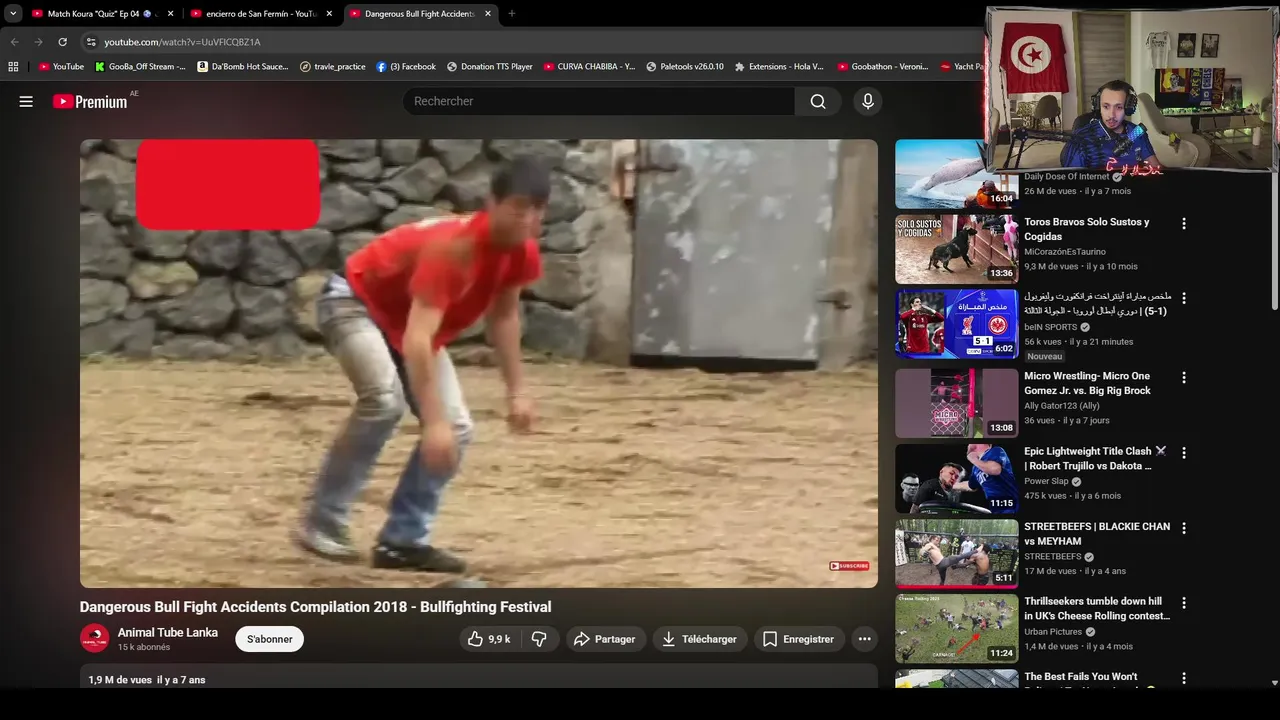1280x720 pixels.
Task: Open the Power Slap channel name
Action: click(1046, 481)
